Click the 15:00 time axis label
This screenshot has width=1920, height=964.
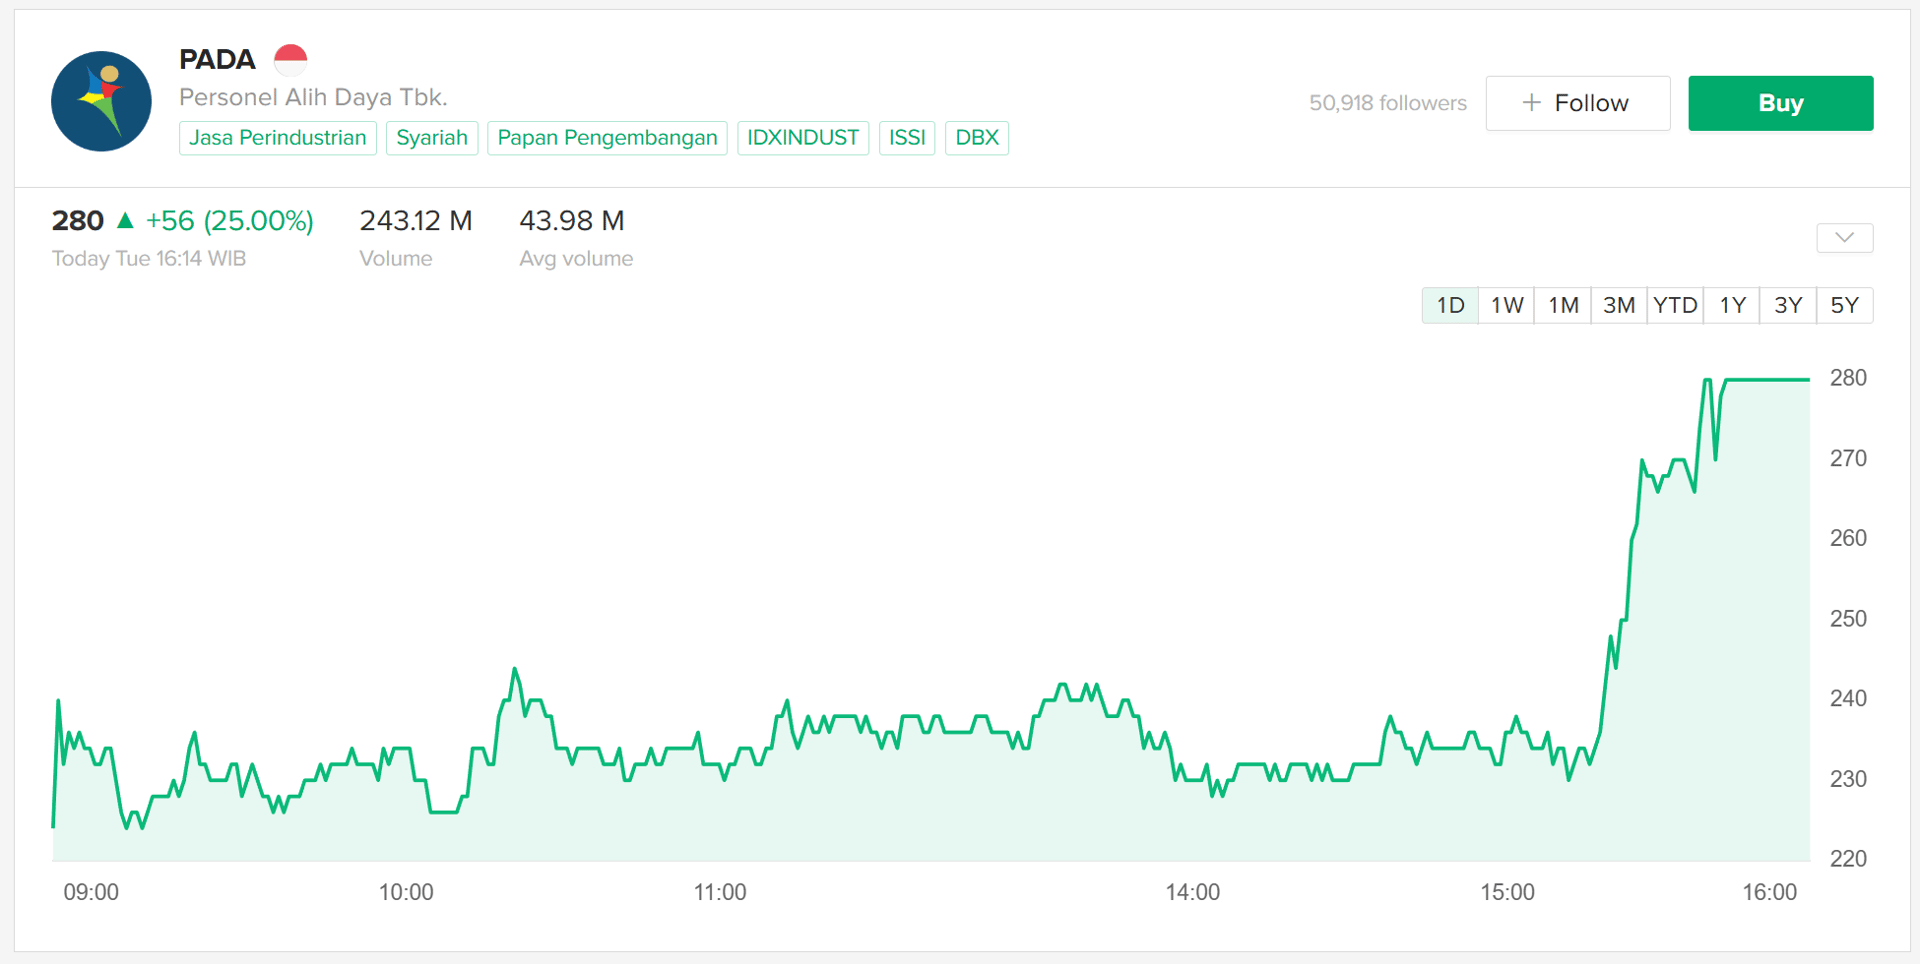[x=1507, y=892]
